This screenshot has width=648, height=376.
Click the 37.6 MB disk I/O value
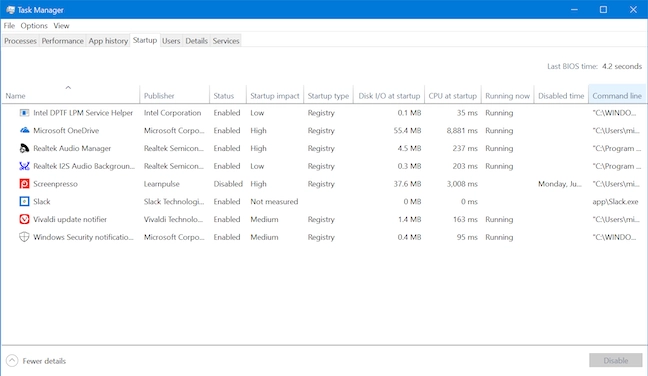(x=407, y=184)
